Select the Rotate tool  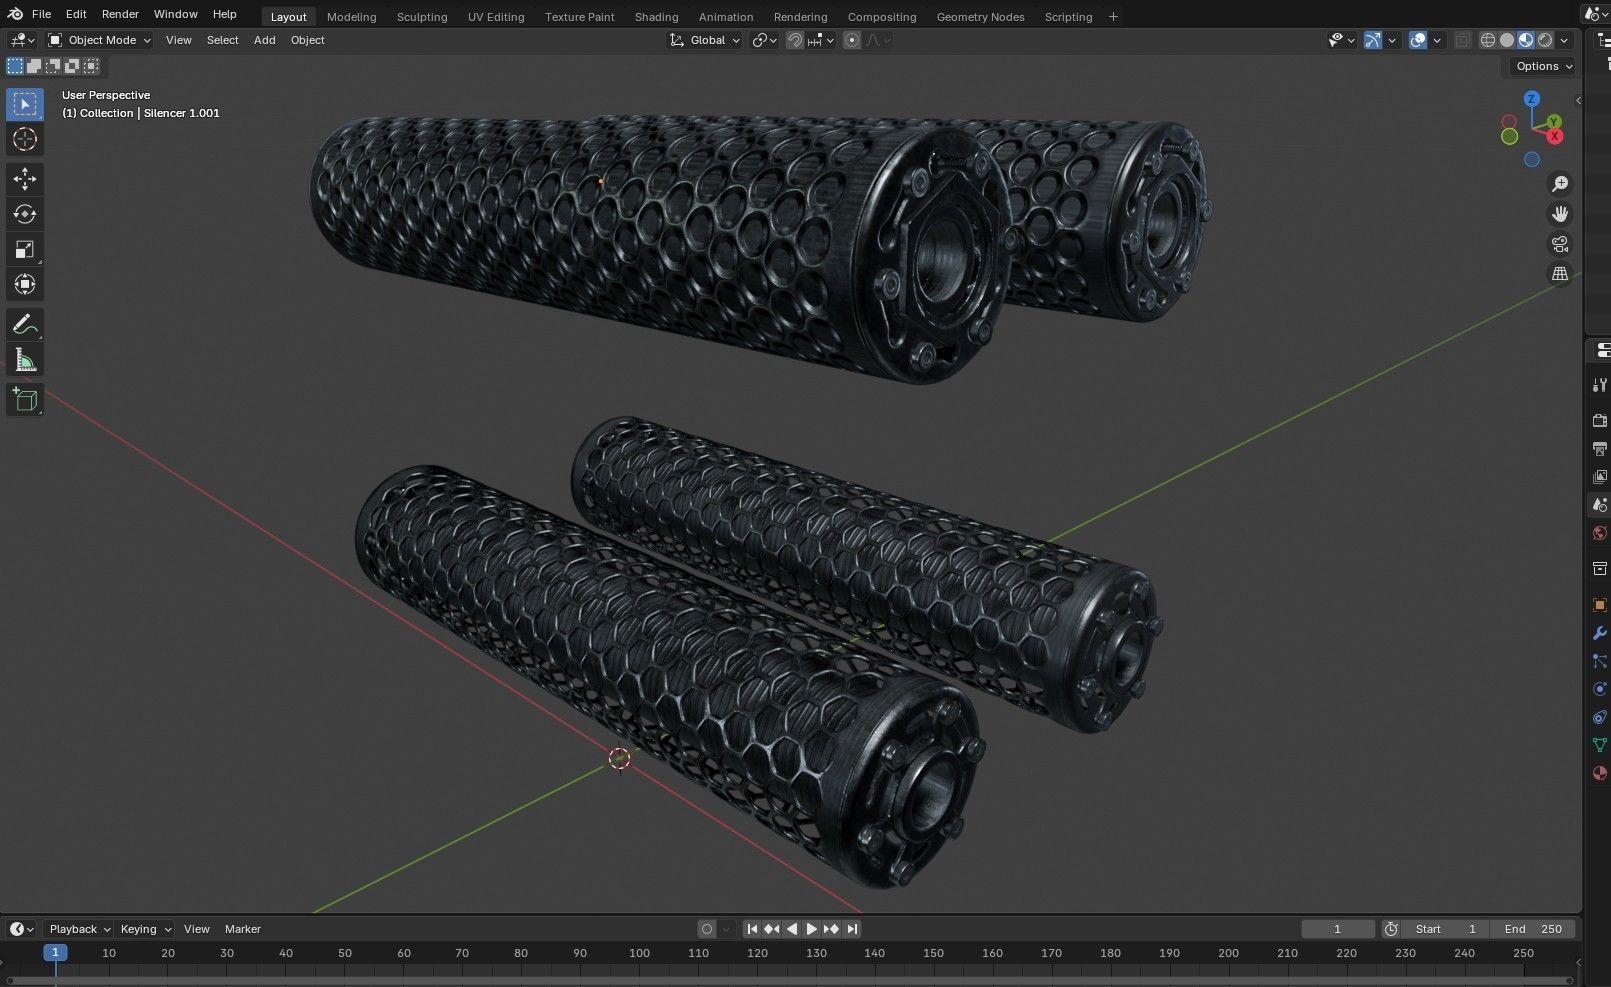click(25, 214)
